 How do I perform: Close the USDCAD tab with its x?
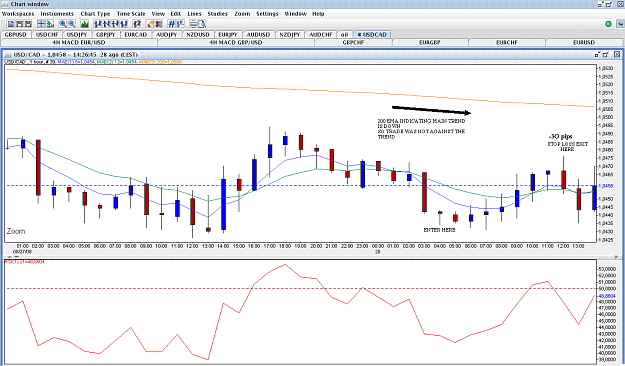point(359,35)
